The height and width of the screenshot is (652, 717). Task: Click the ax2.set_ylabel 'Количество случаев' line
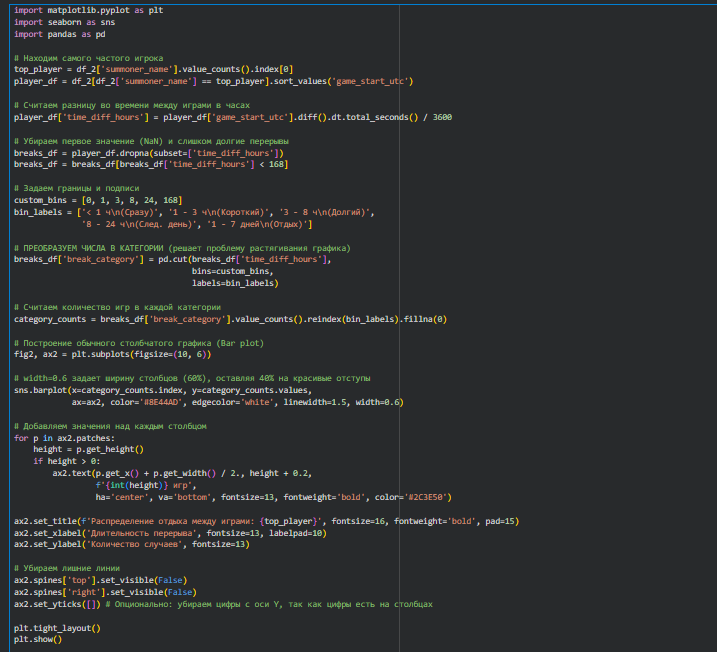tap(132, 544)
